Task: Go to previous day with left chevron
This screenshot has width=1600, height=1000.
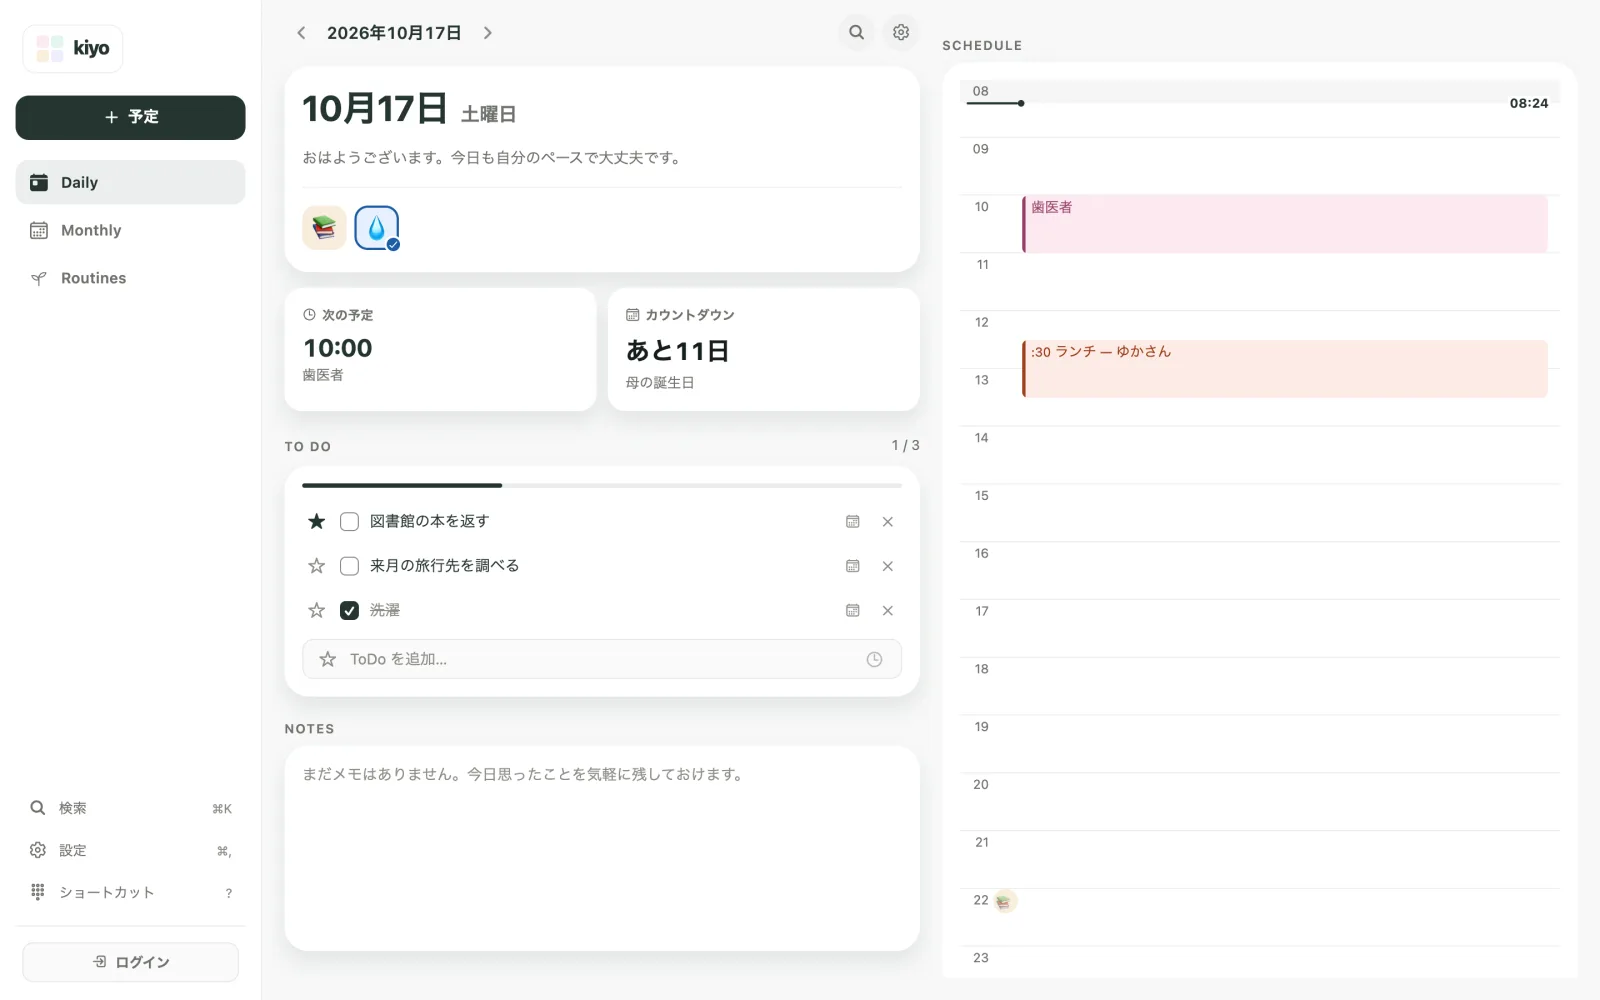Action: 301,33
